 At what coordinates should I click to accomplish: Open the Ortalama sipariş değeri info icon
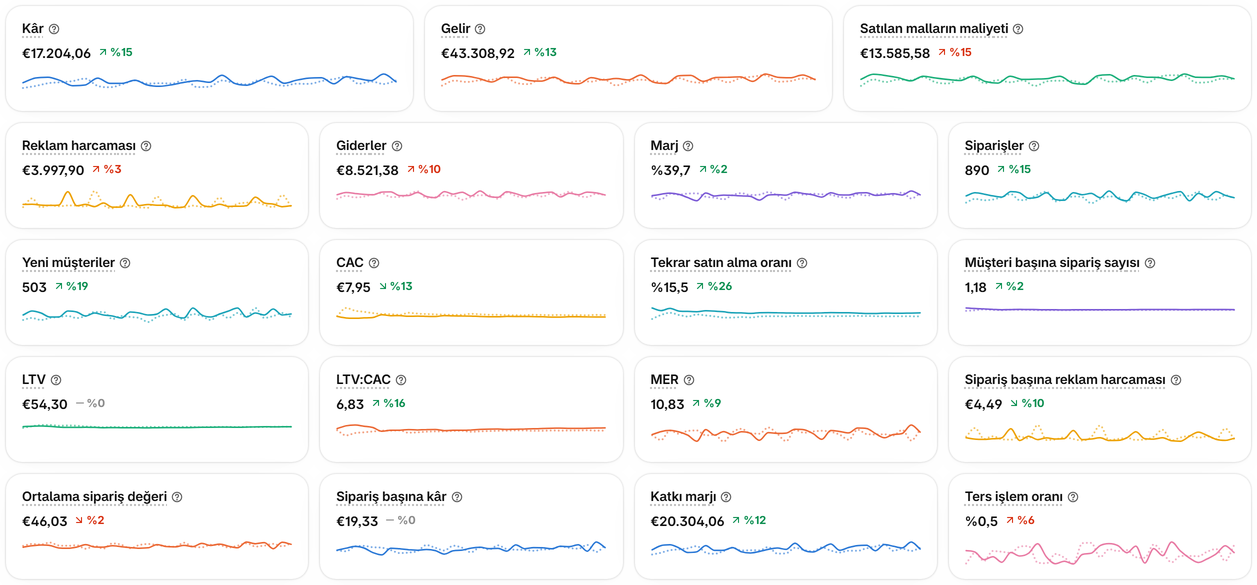point(177,497)
